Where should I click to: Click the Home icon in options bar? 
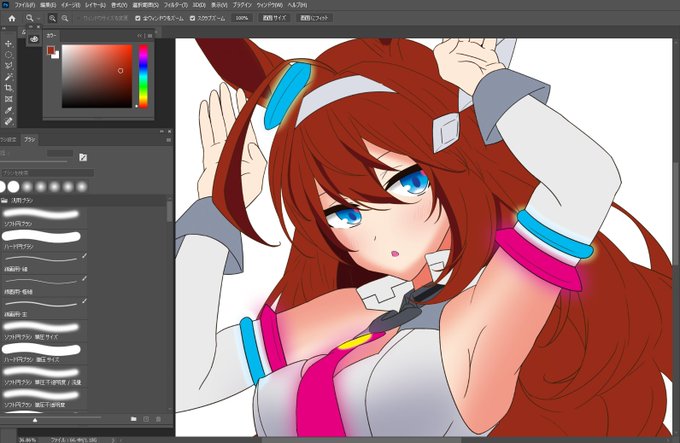(12, 18)
